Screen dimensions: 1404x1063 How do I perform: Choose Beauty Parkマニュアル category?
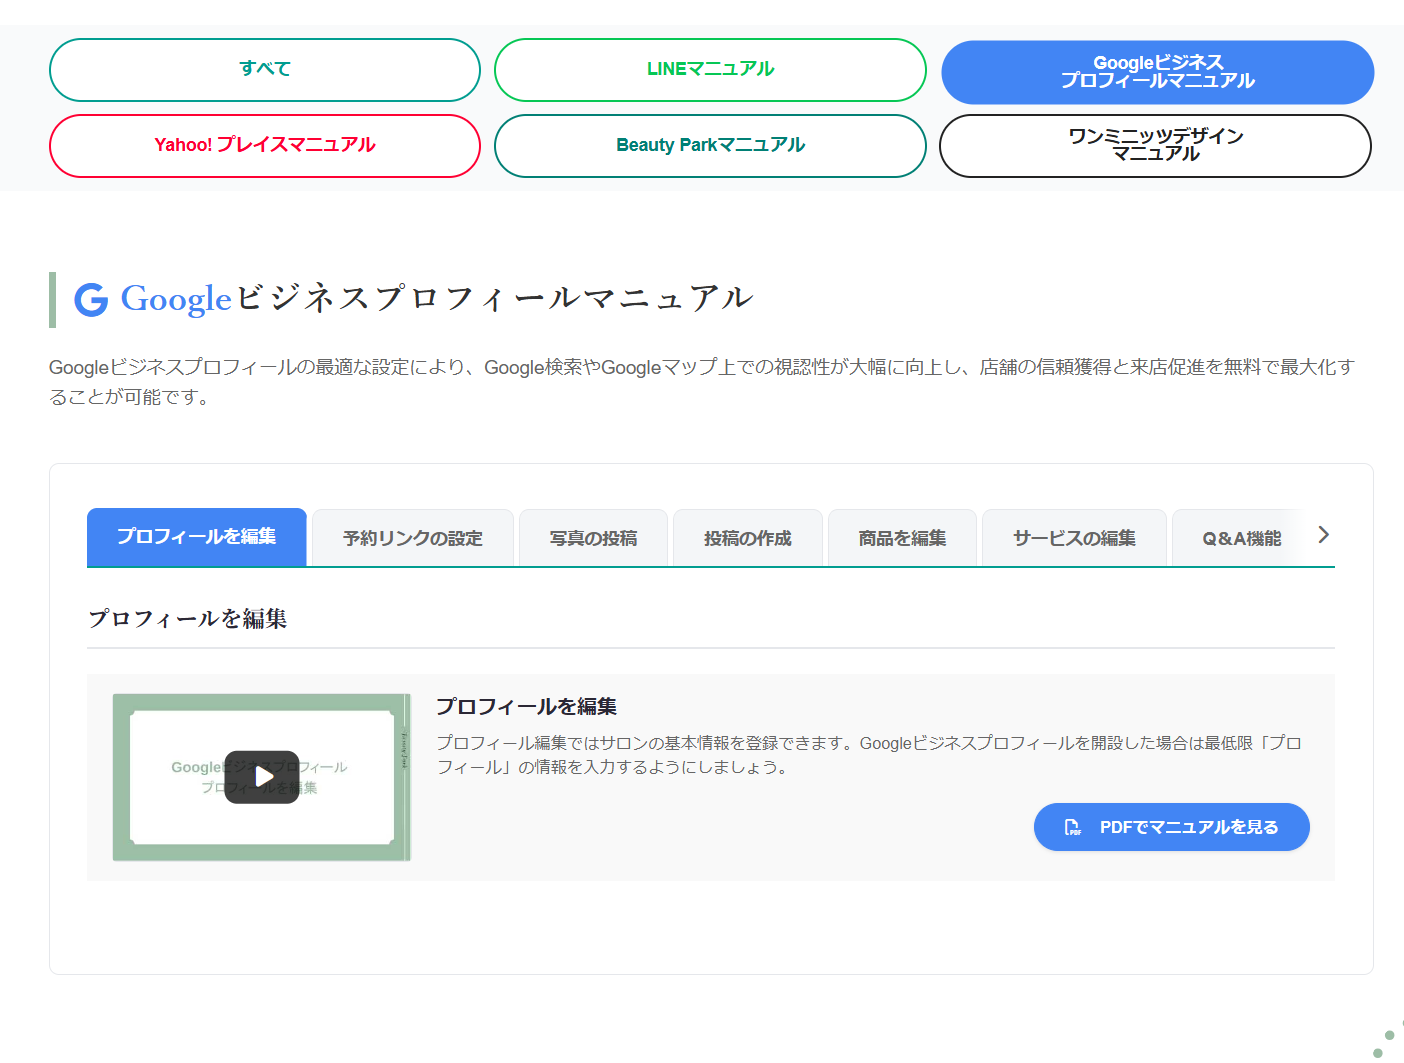click(710, 146)
